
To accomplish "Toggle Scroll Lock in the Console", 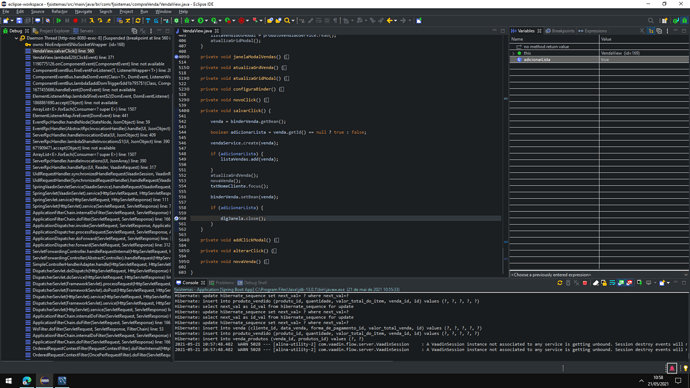I will [x=604, y=283].
